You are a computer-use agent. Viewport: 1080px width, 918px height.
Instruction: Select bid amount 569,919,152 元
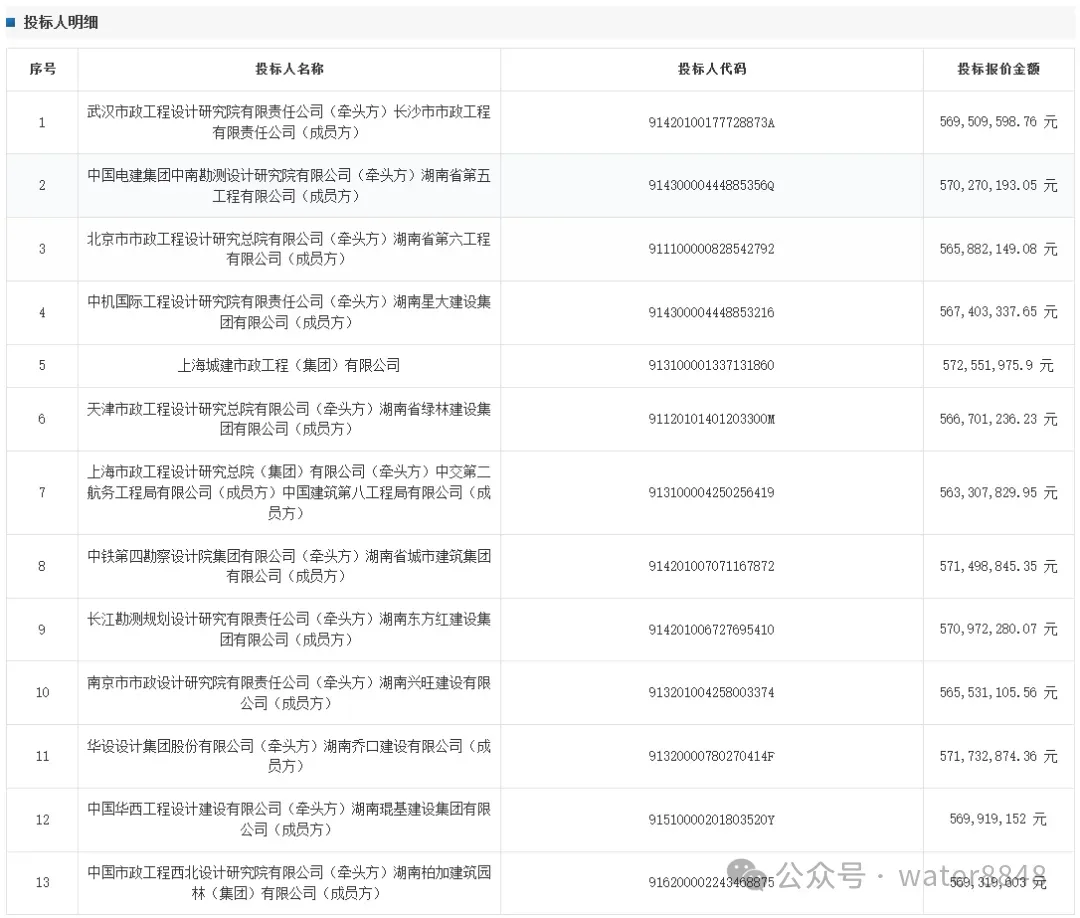(998, 819)
